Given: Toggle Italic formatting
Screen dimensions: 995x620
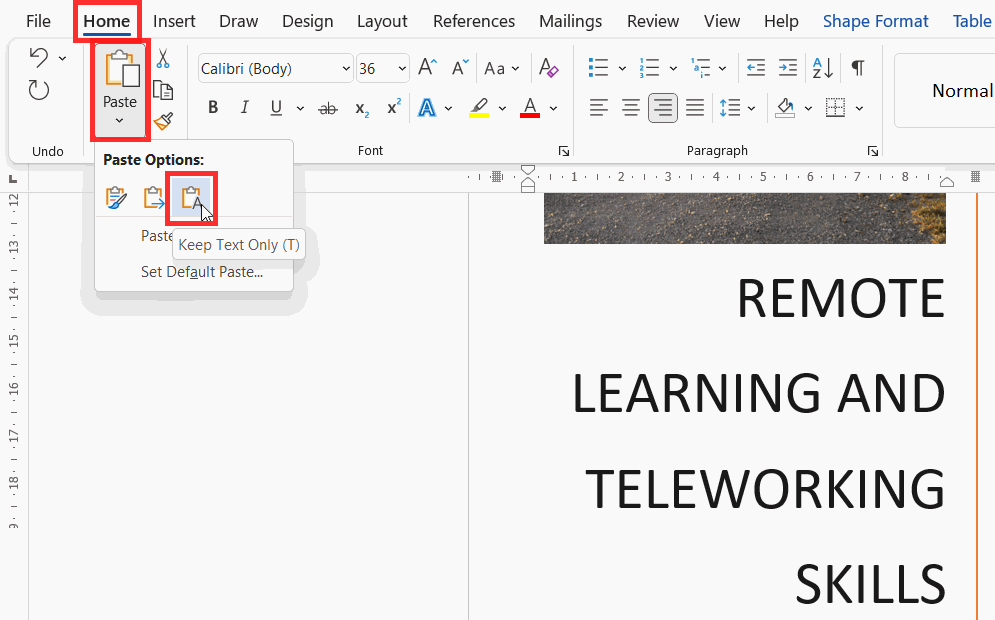Looking at the screenshot, I should (245, 108).
